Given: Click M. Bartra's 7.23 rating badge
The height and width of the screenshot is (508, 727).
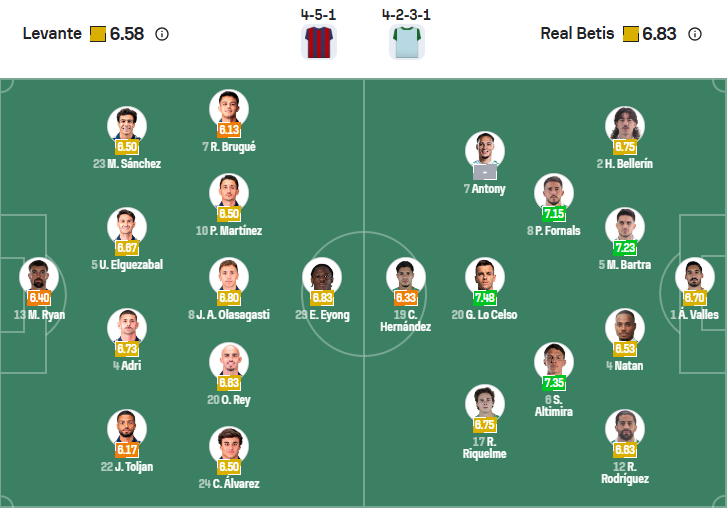Looking at the screenshot, I should pos(625,247).
